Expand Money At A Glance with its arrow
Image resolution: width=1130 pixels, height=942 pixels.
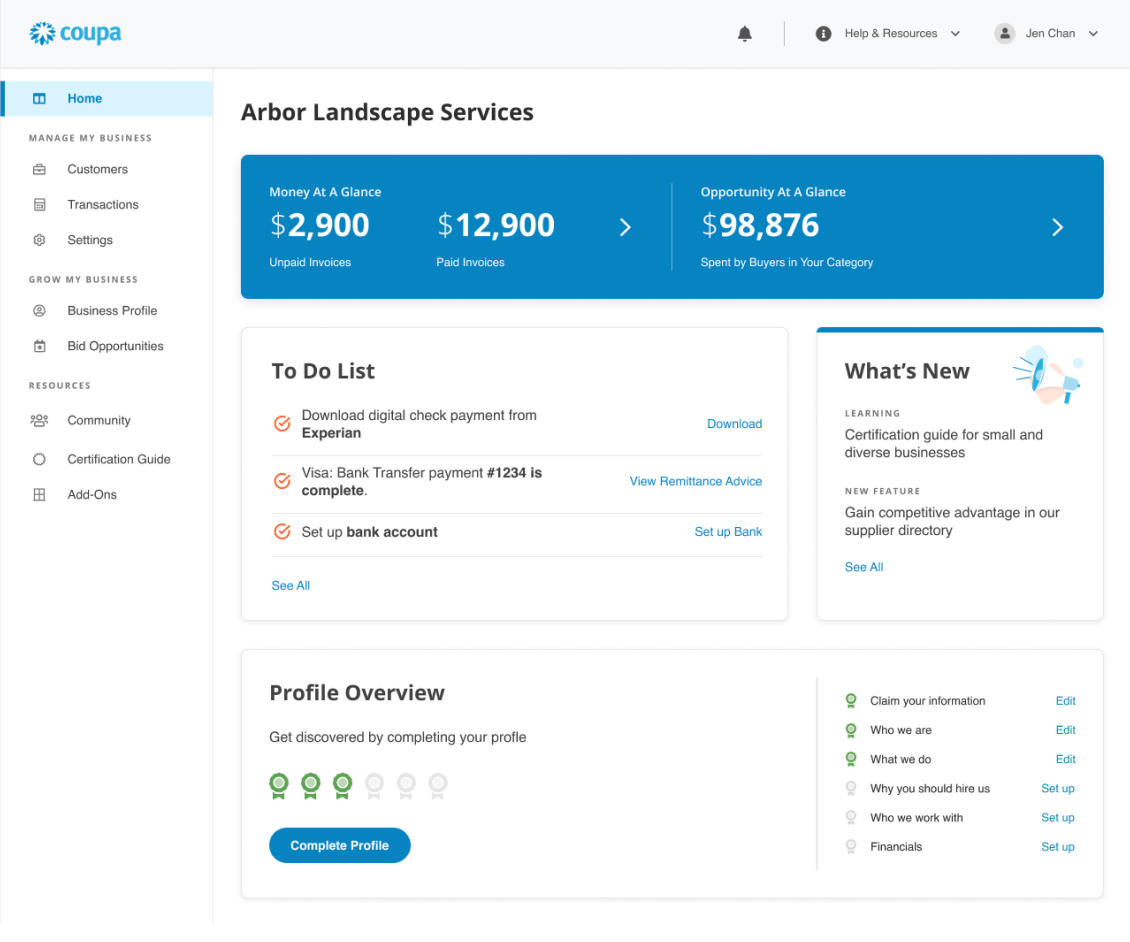(625, 228)
